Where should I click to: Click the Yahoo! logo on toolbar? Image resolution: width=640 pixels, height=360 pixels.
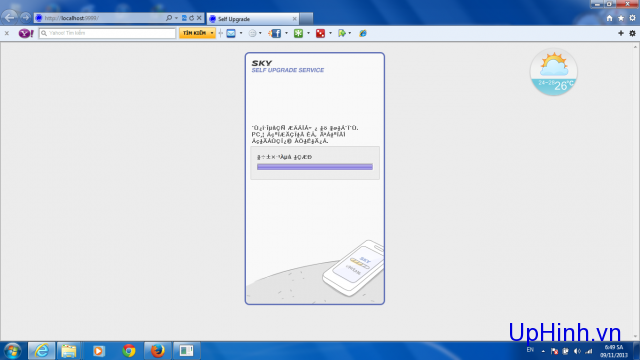click(26, 33)
